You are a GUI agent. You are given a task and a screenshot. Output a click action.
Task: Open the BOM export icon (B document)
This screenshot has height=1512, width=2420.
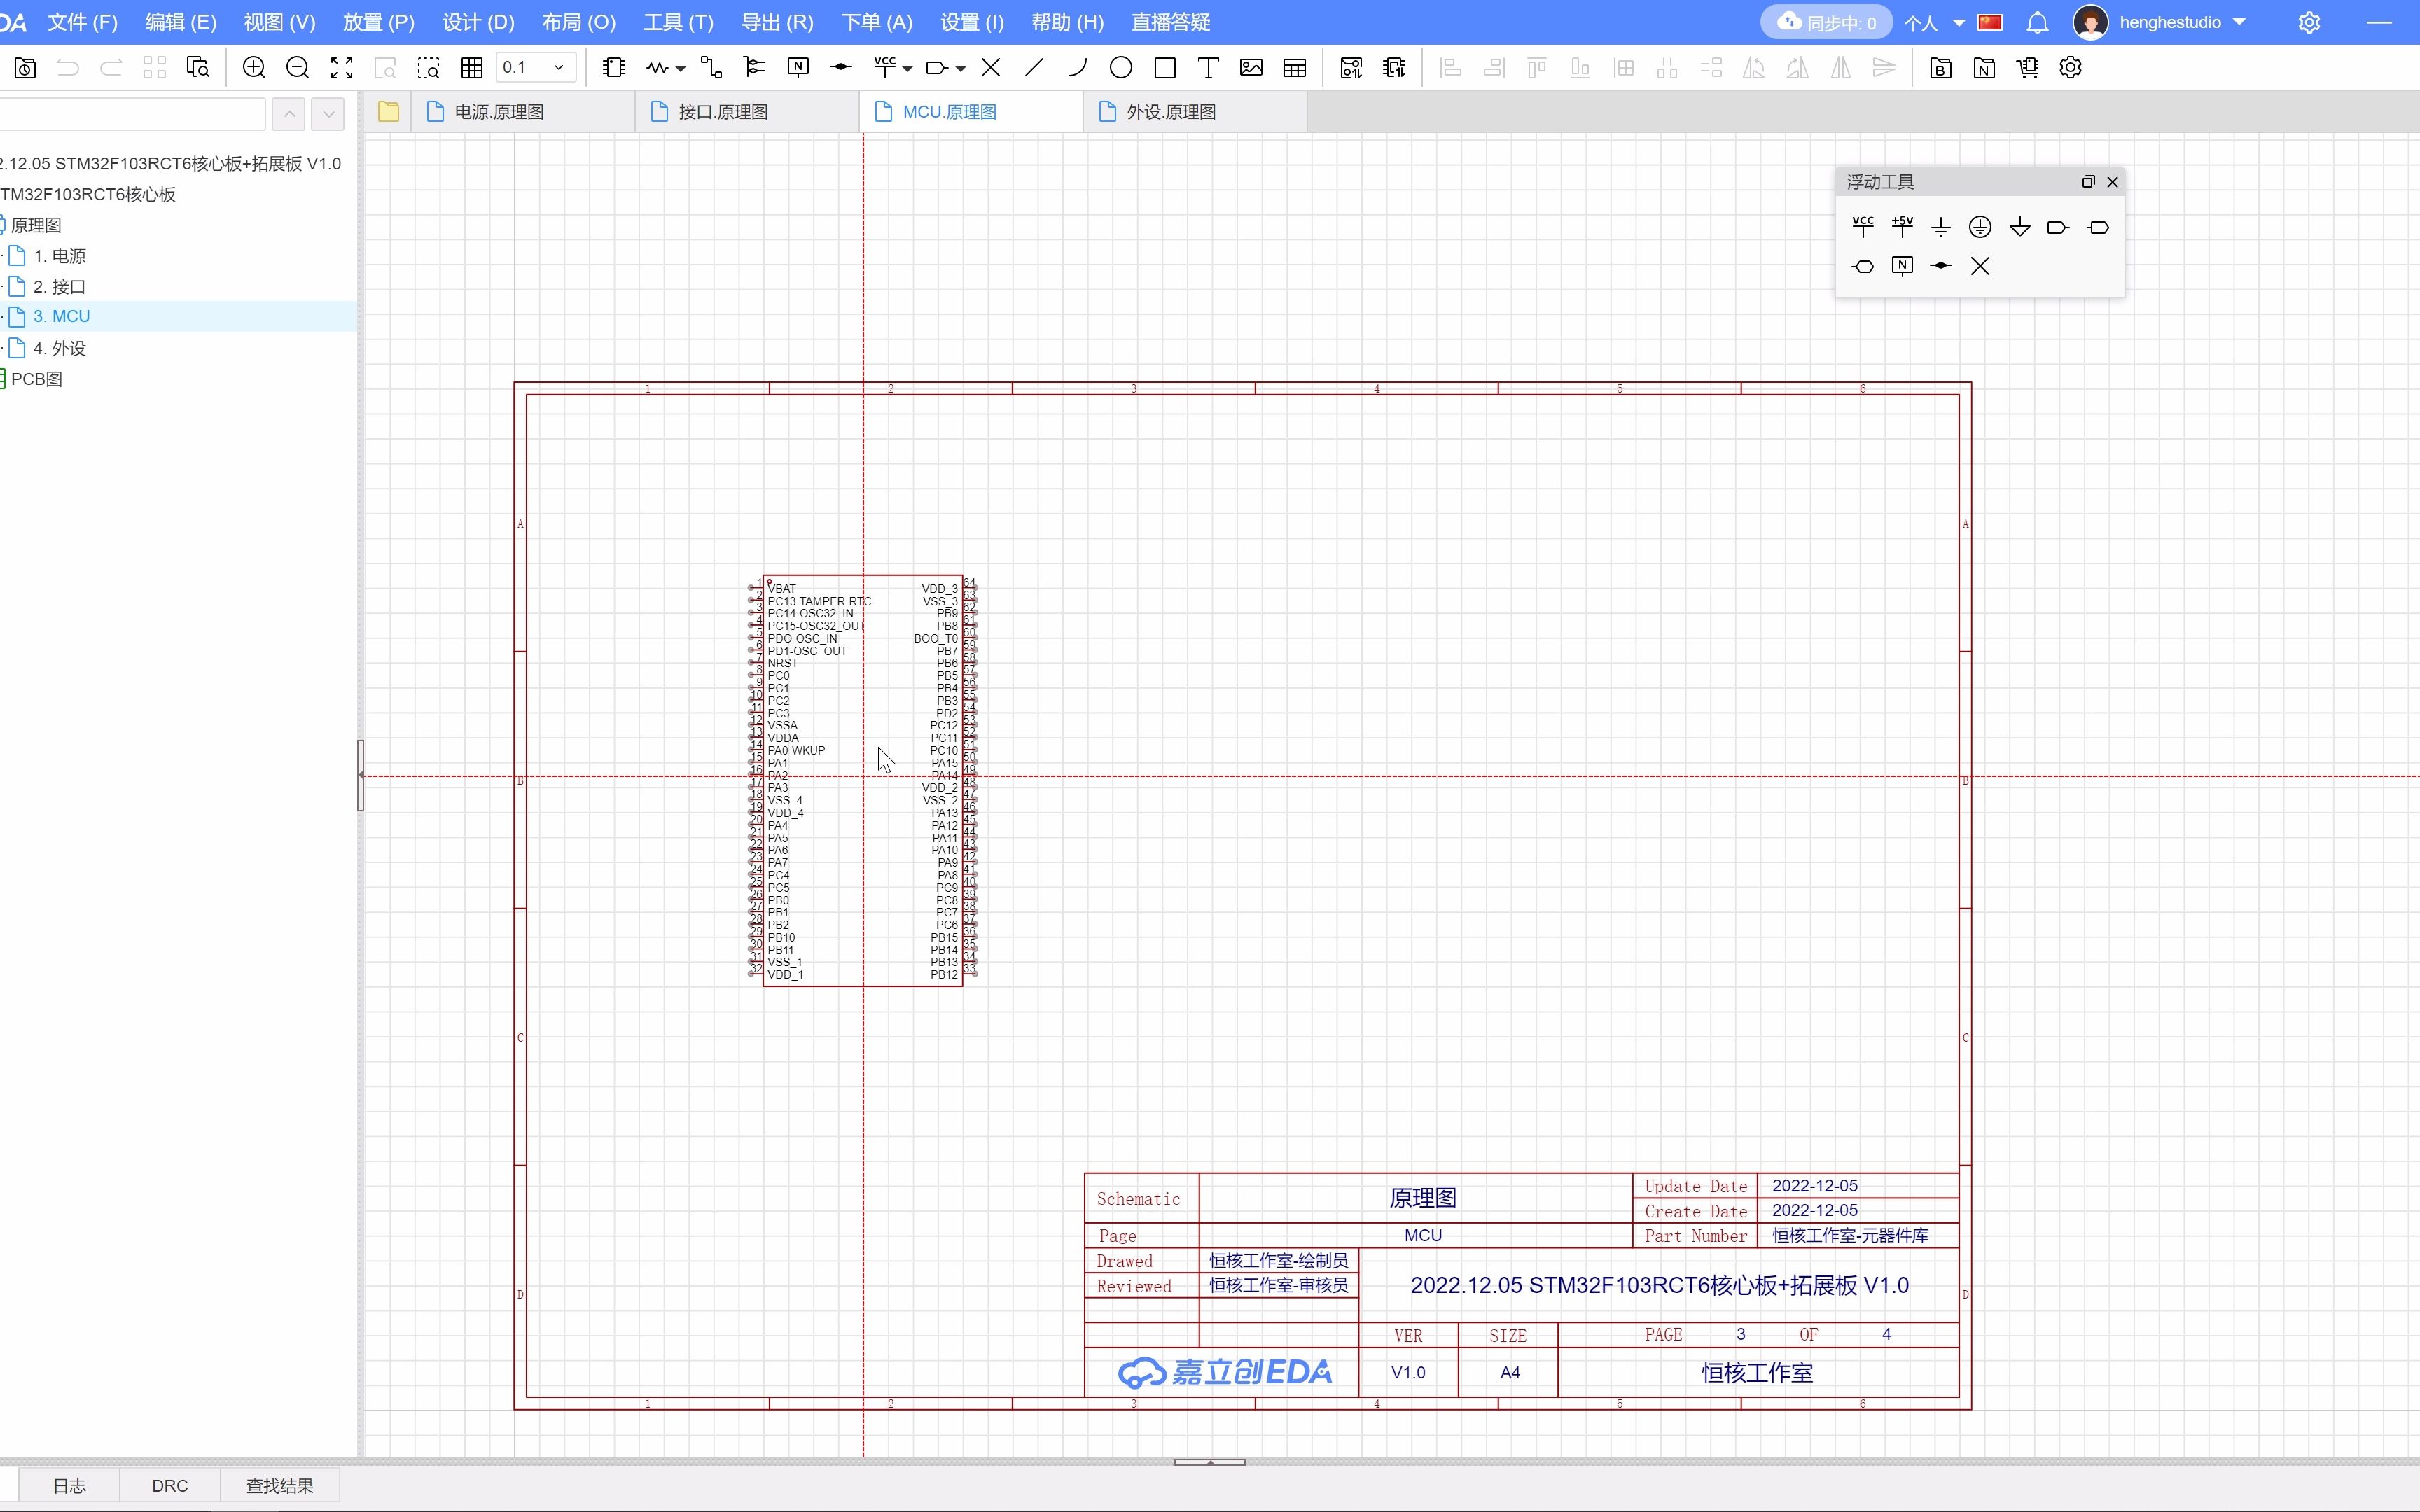(1941, 68)
